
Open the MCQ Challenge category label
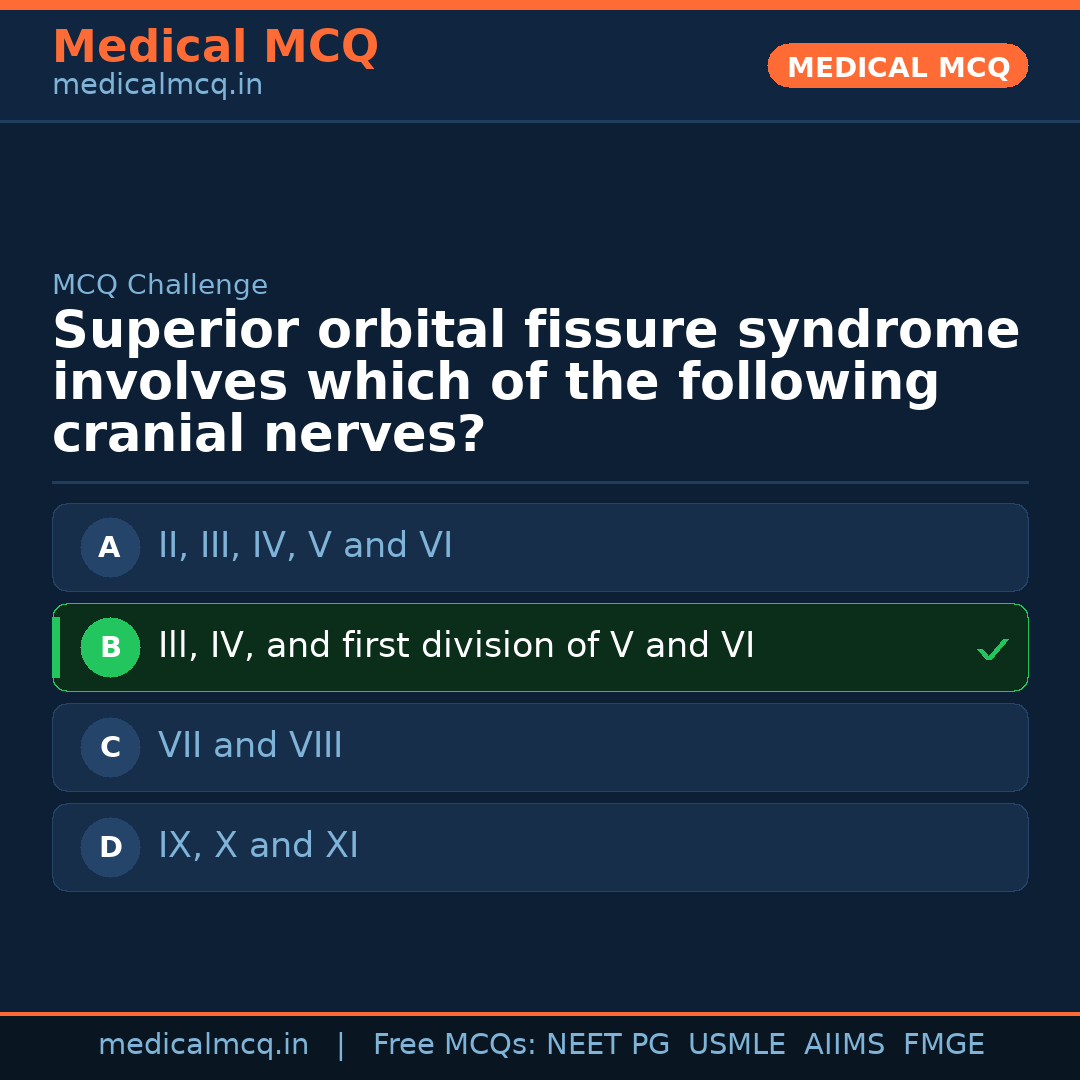pyautogui.click(x=160, y=285)
